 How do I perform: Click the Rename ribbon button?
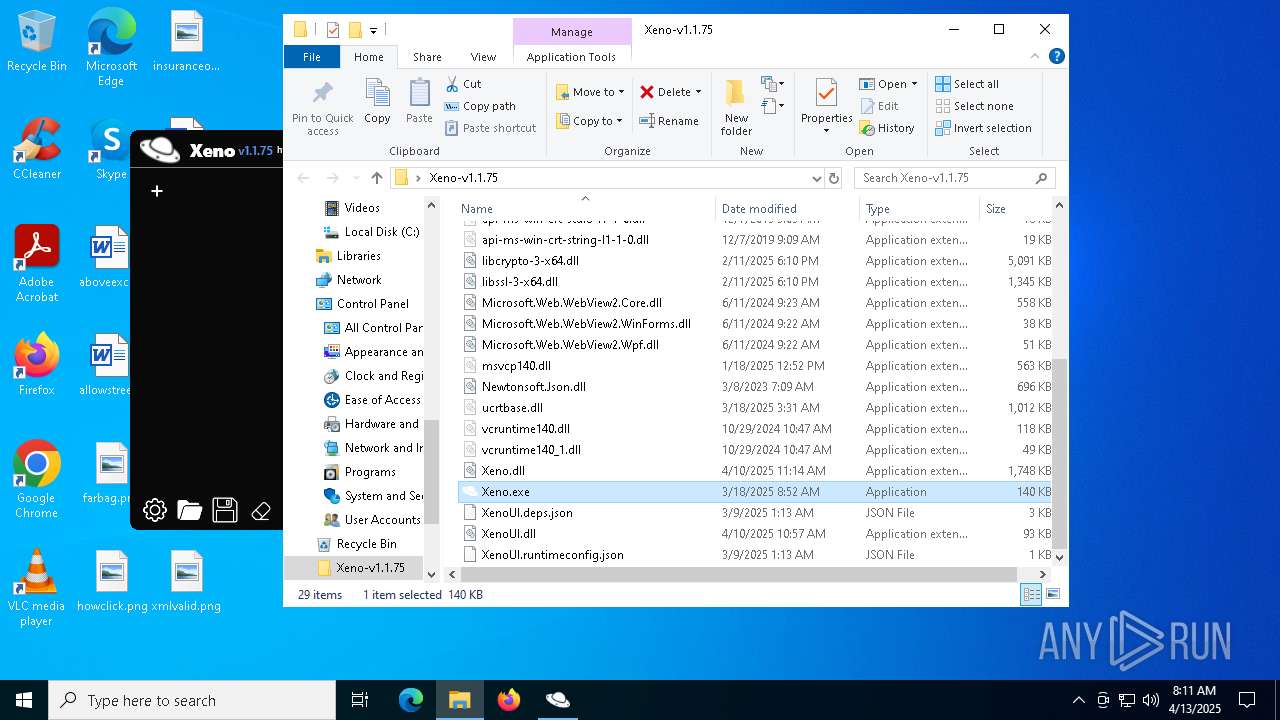669,121
